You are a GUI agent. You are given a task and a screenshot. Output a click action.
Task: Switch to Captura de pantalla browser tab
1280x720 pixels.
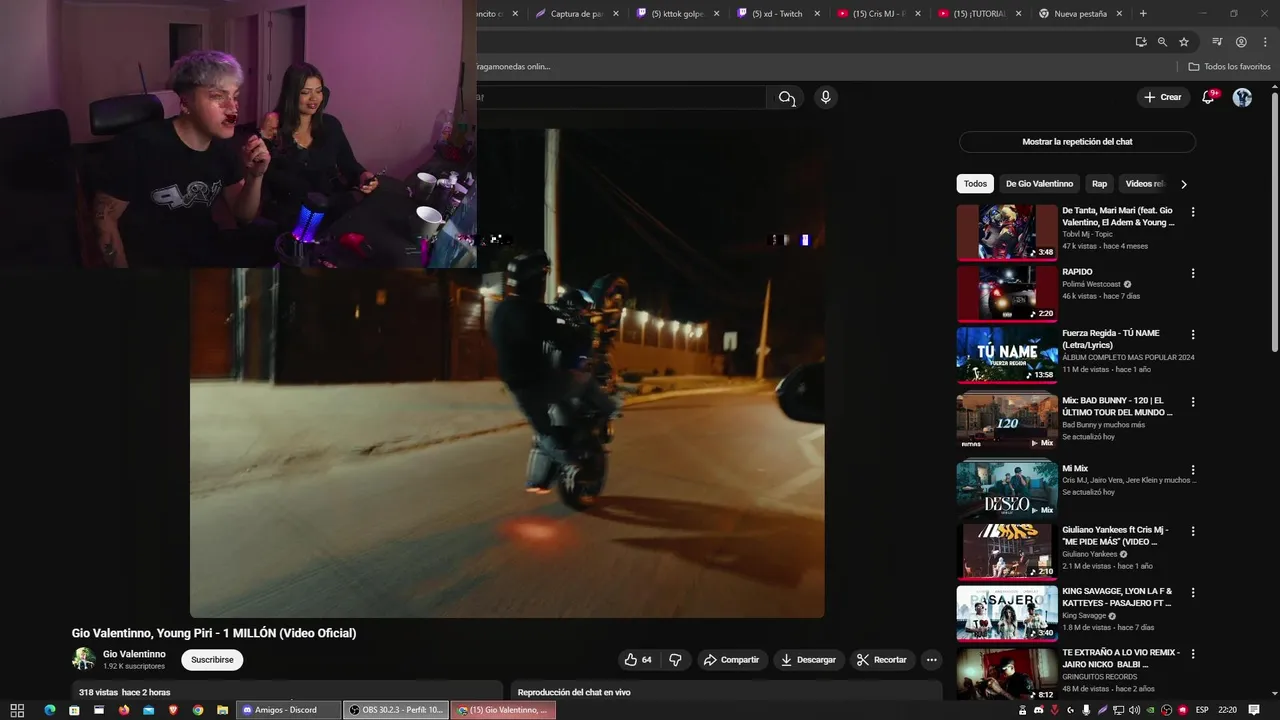(x=577, y=13)
